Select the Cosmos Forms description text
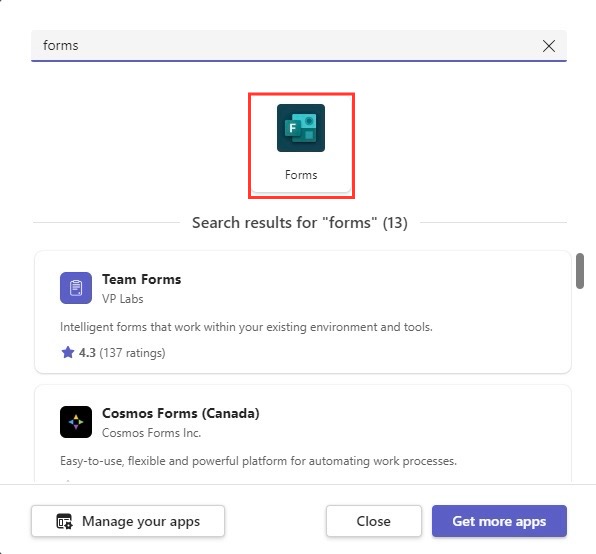Image resolution: width=596 pixels, height=554 pixels. click(x=258, y=461)
